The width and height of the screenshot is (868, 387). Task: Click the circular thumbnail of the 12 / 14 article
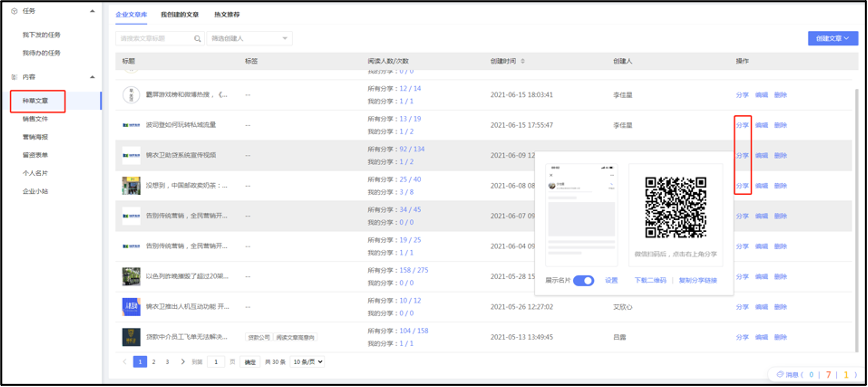pos(131,95)
